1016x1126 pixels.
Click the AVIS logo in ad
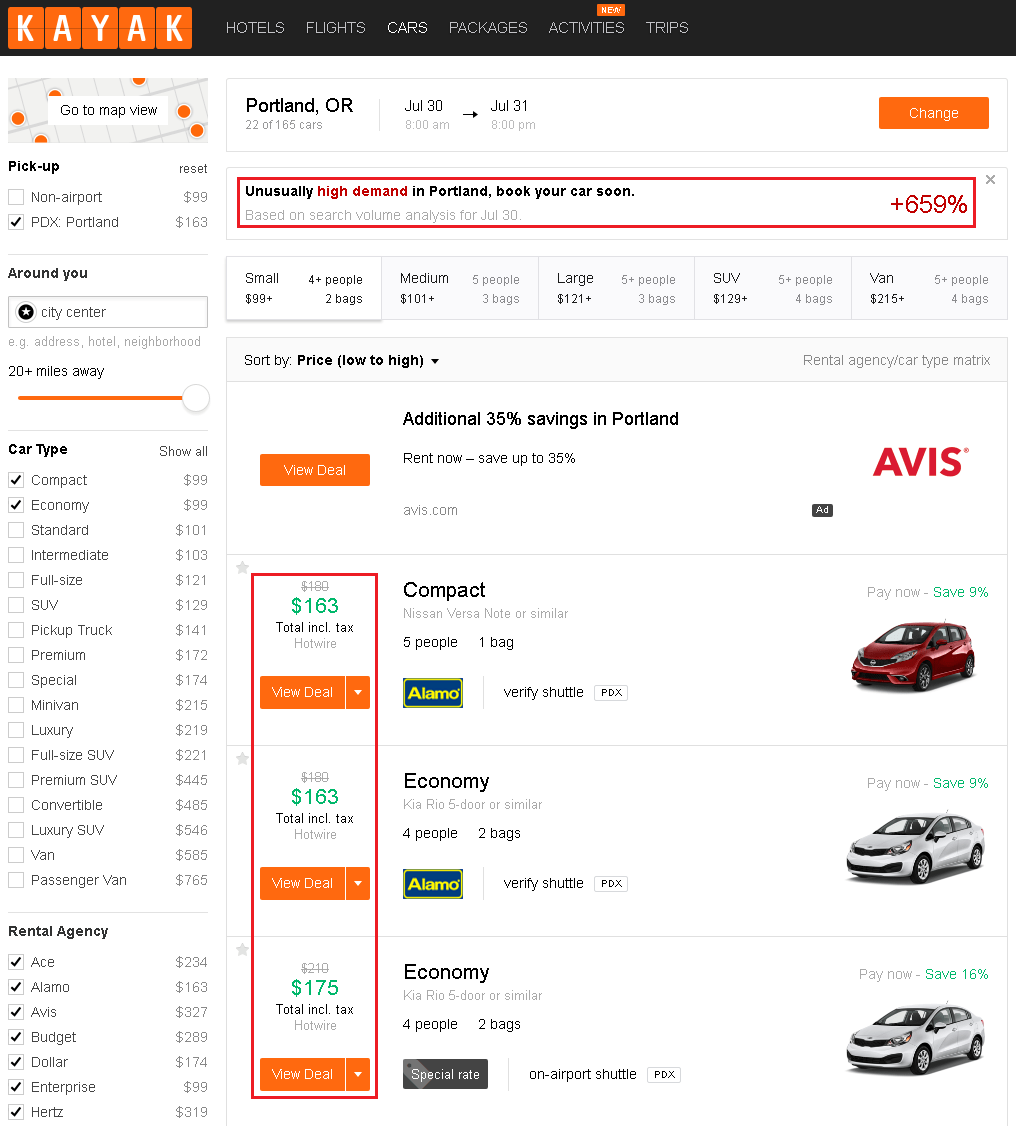tap(921, 461)
